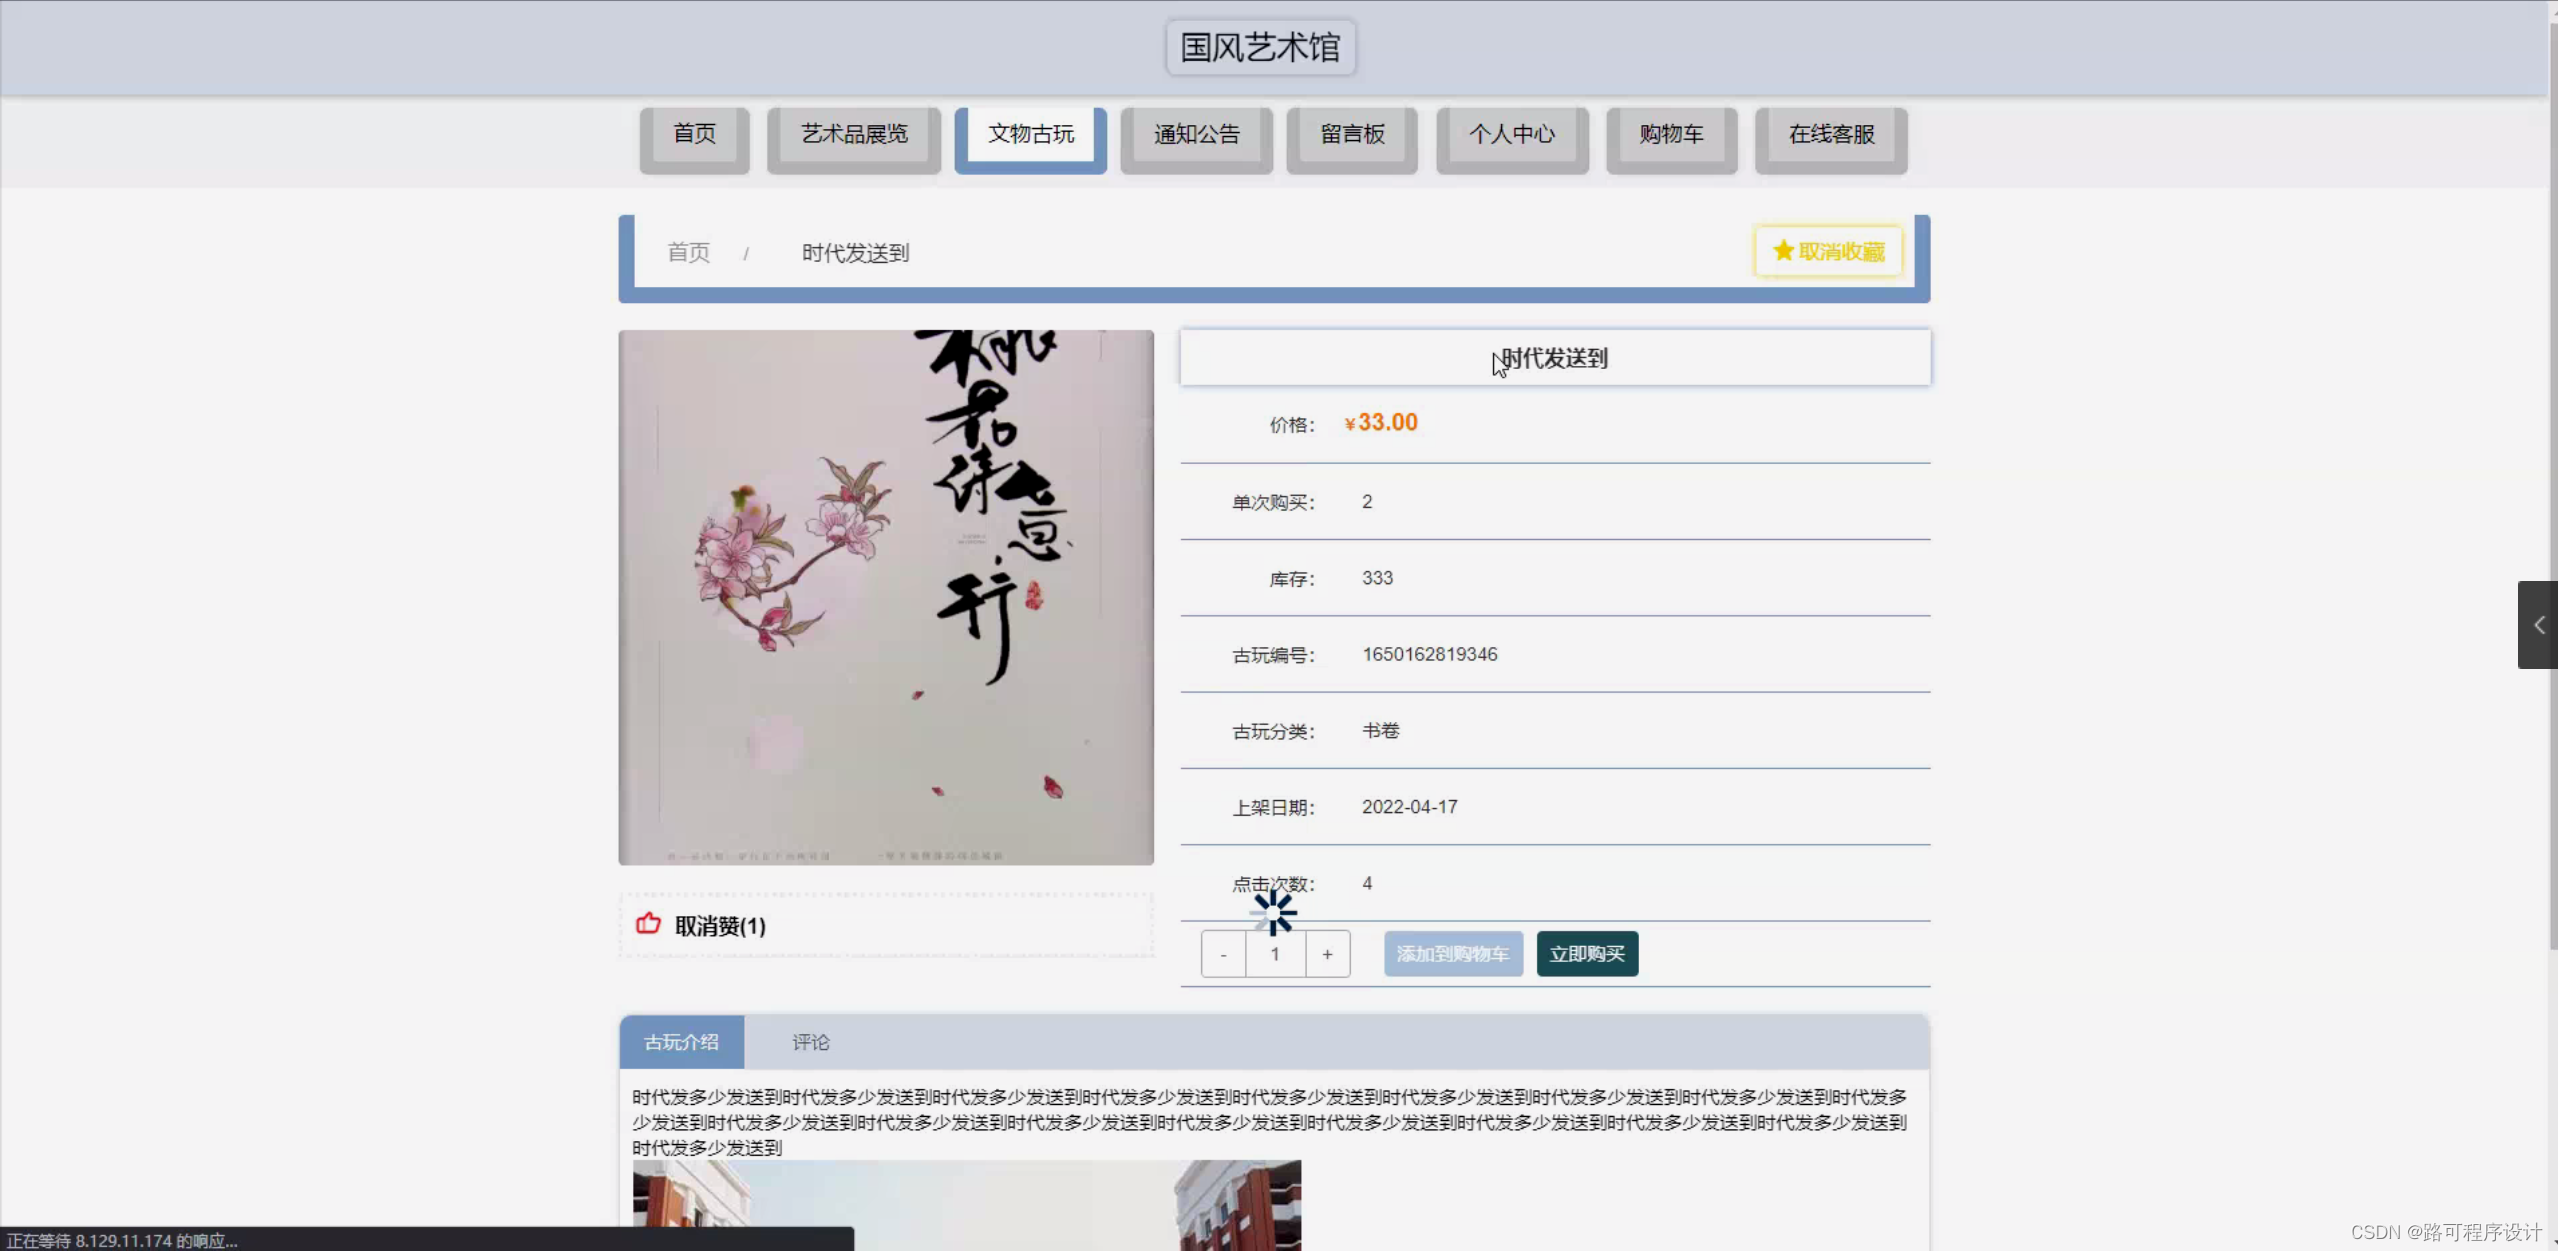Select 古玩介绍 tab
The width and height of the screenshot is (2558, 1251).
[681, 1042]
